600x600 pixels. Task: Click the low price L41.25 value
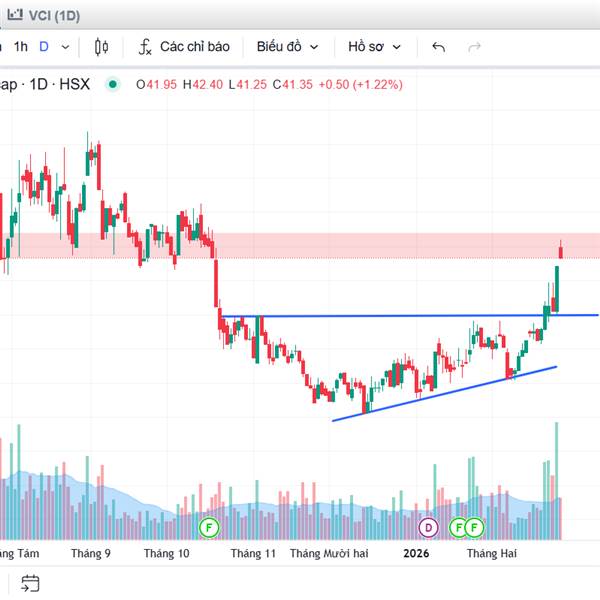[248, 84]
